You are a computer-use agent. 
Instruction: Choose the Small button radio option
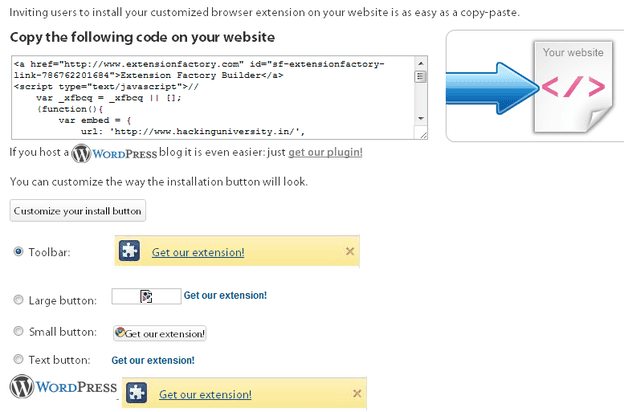click(x=18, y=330)
